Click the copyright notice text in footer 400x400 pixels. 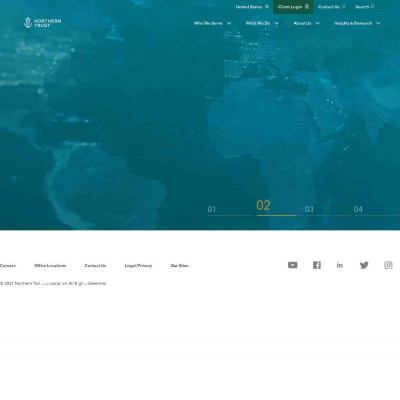pyautogui.click(x=53, y=283)
